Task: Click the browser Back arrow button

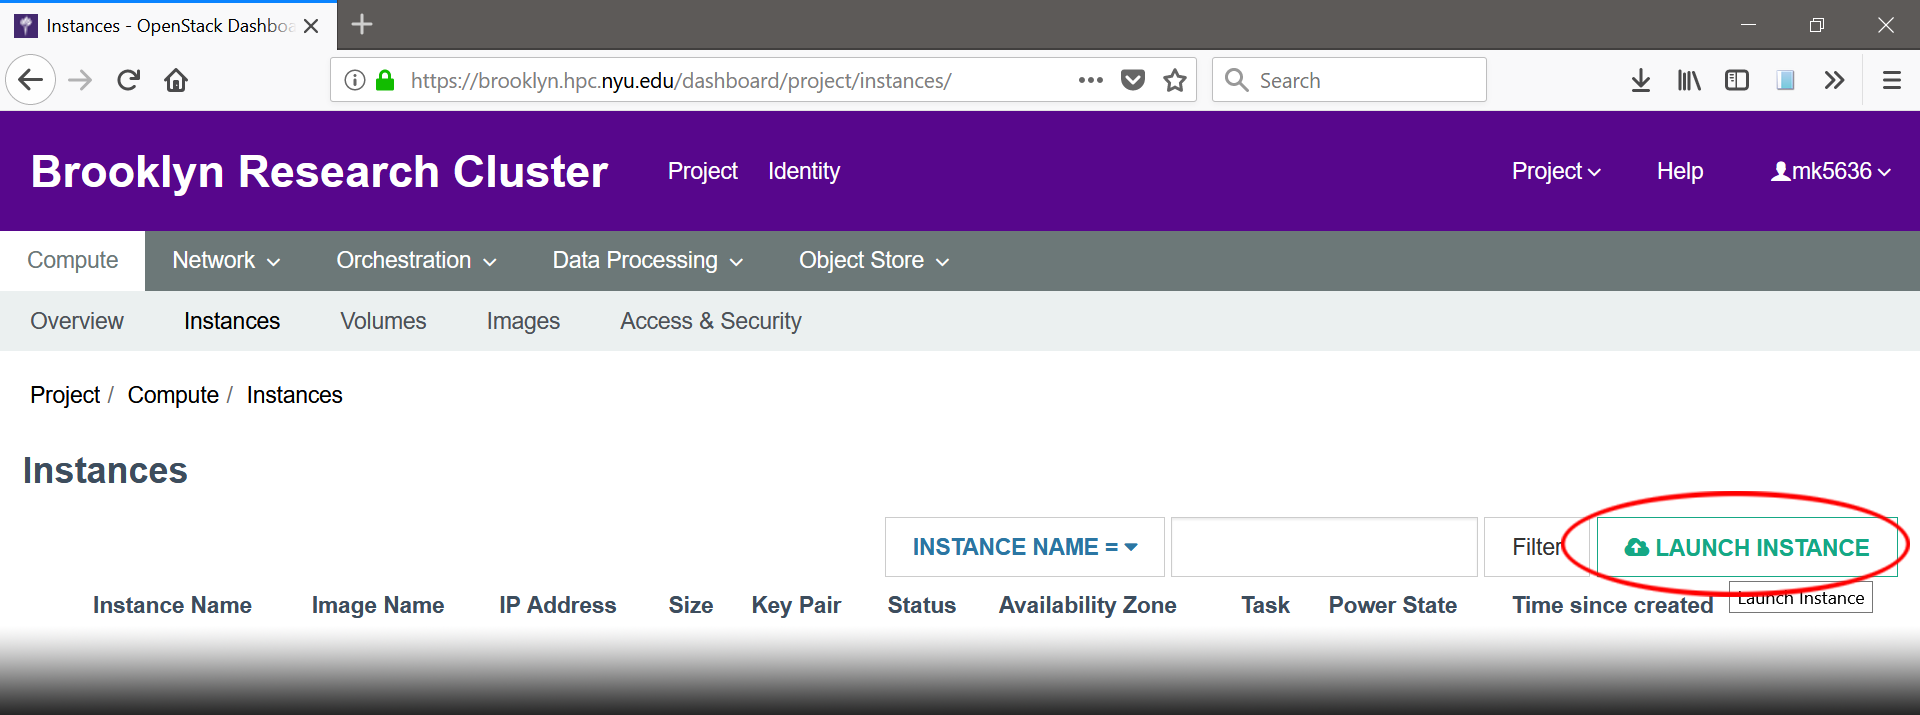Action: 30,80
